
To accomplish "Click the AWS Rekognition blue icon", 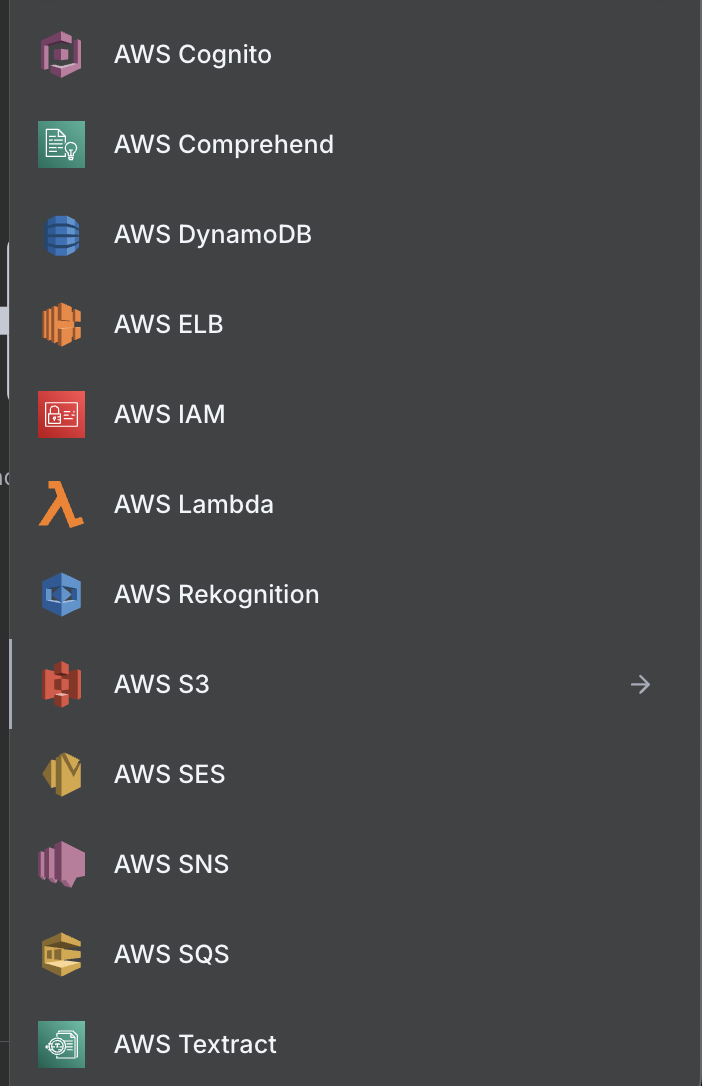I will 62,594.
